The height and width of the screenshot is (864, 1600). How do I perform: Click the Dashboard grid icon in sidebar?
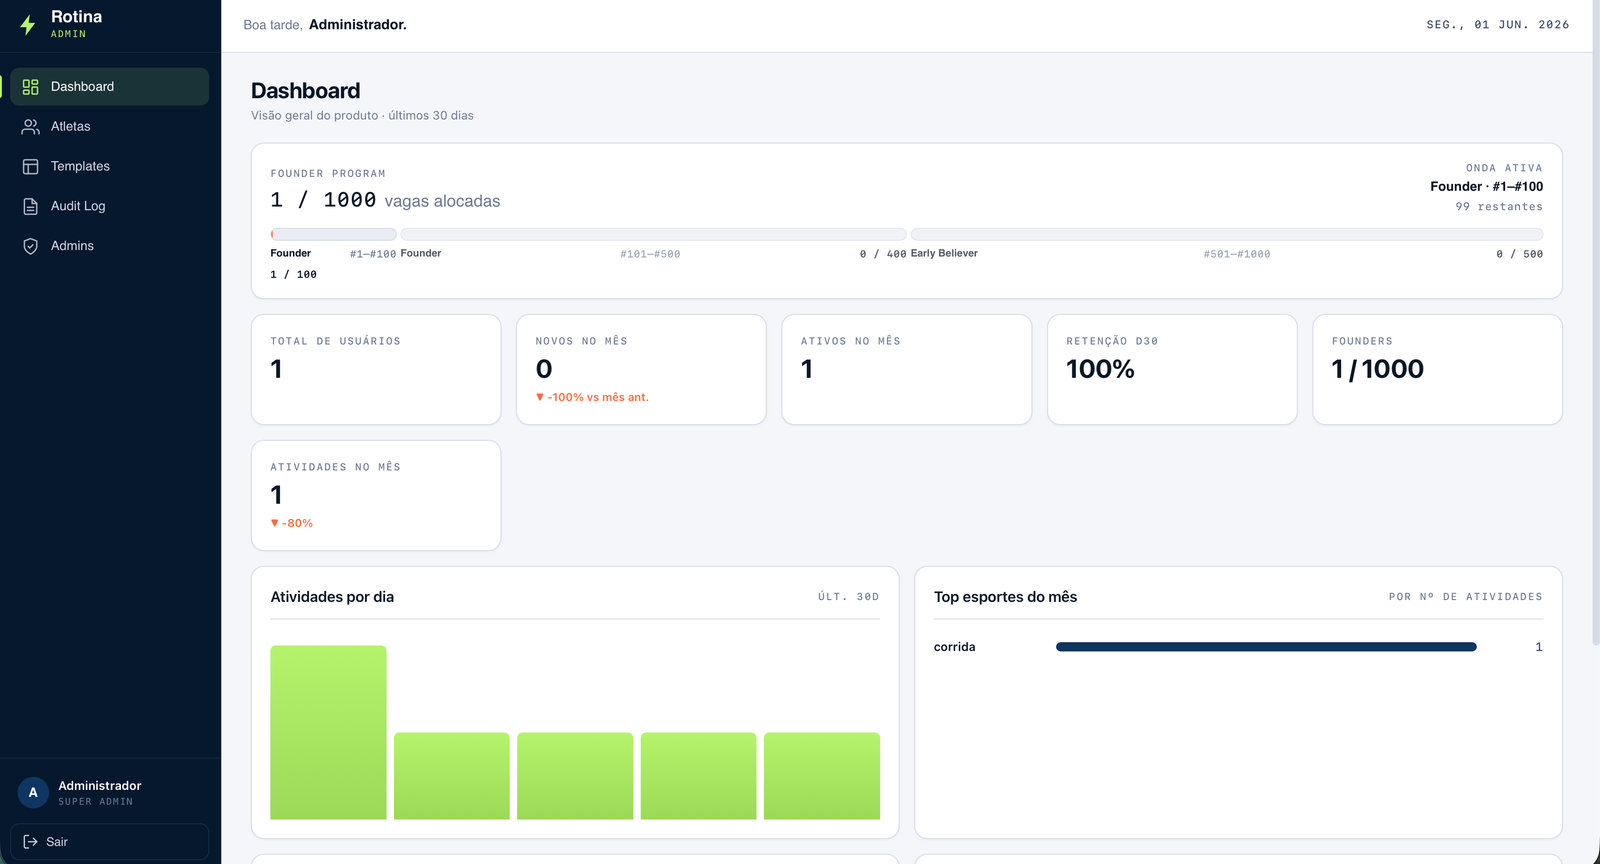click(31, 87)
